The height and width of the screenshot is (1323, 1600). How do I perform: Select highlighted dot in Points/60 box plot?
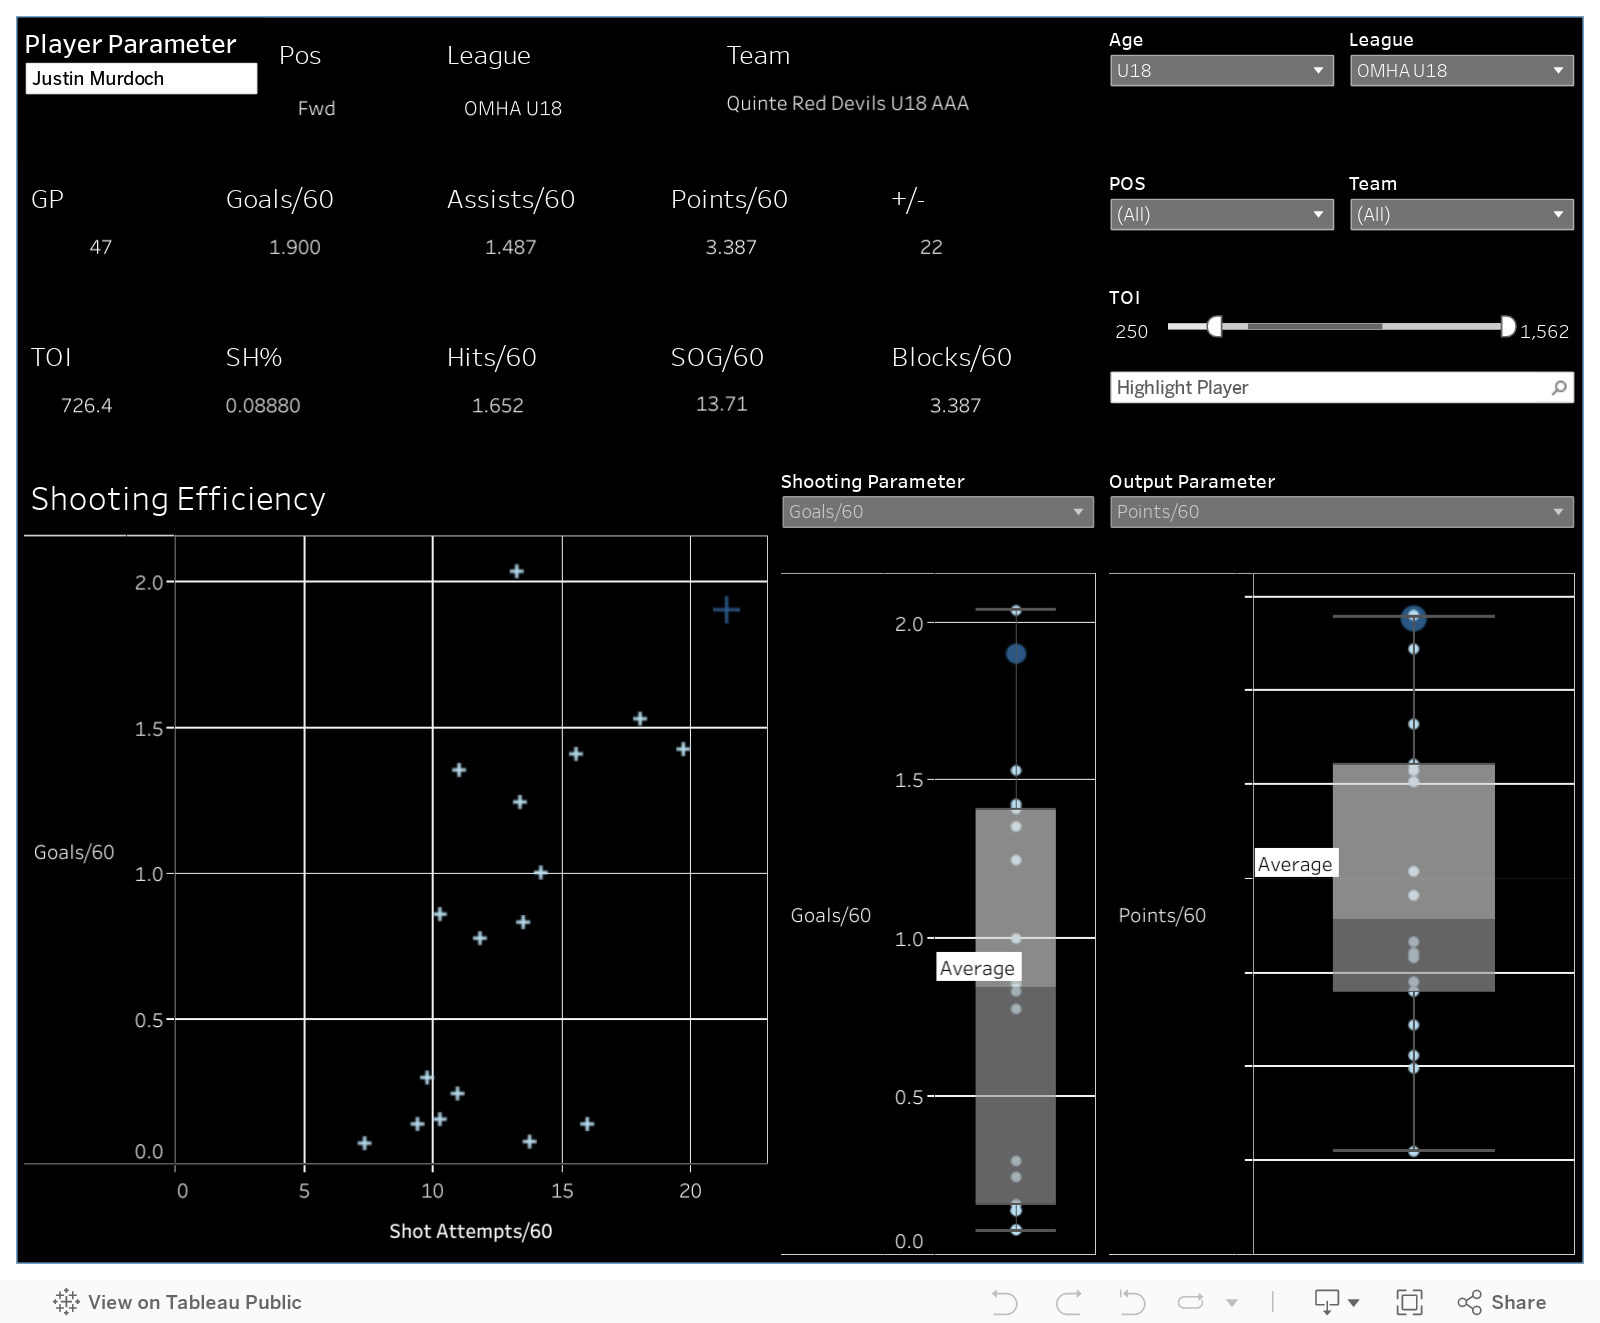click(x=1413, y=618)
